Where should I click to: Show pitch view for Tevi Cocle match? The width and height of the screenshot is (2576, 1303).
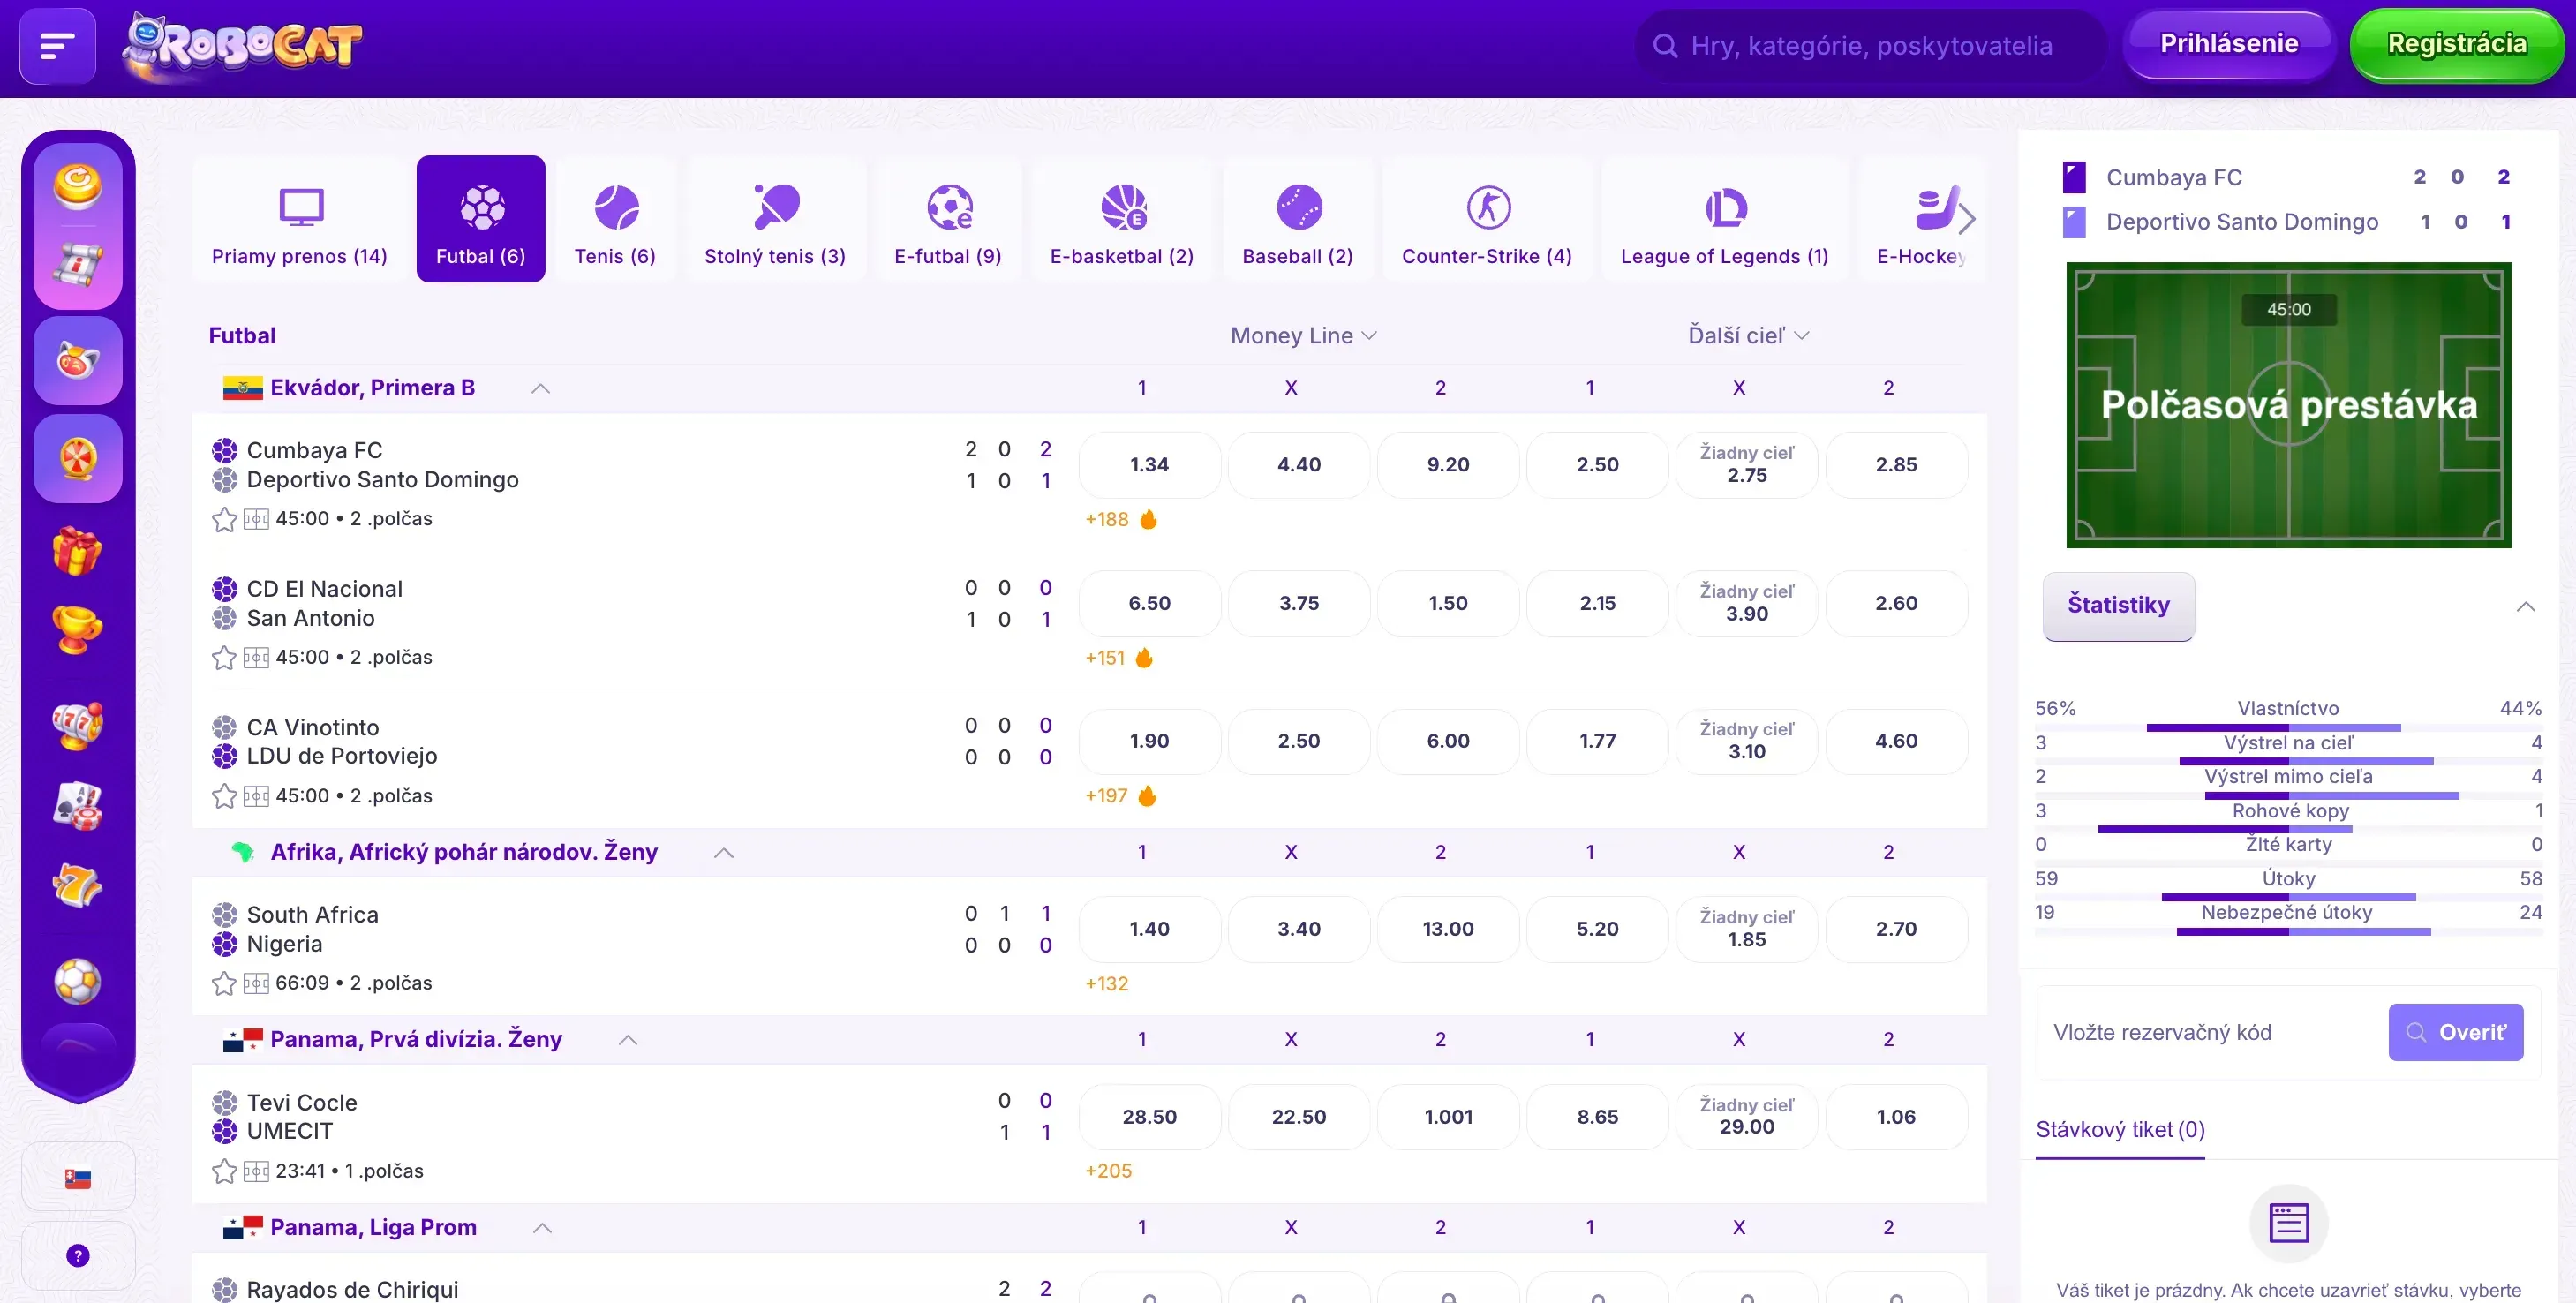[x=256, y=1171]
